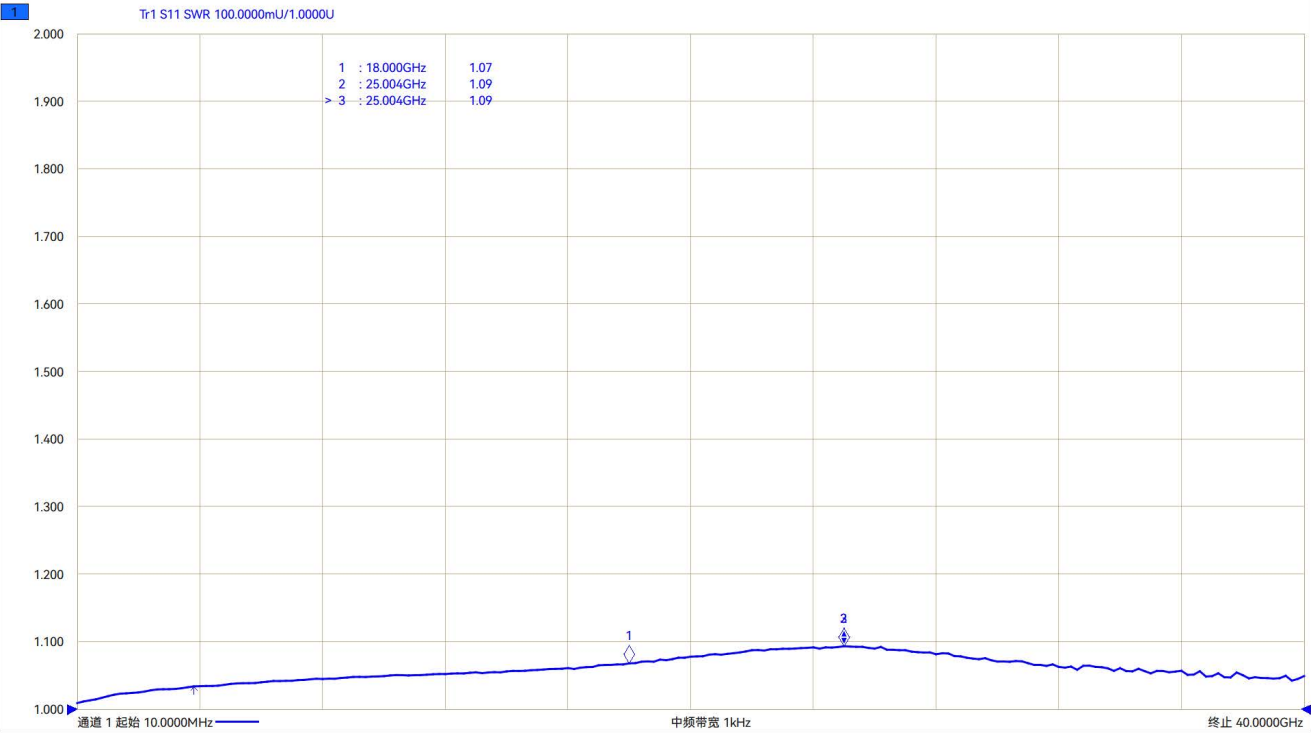Screen dimensions: 1311x734
Task: Select marker 1 diamond on the trace
Action: click(629, 653)
